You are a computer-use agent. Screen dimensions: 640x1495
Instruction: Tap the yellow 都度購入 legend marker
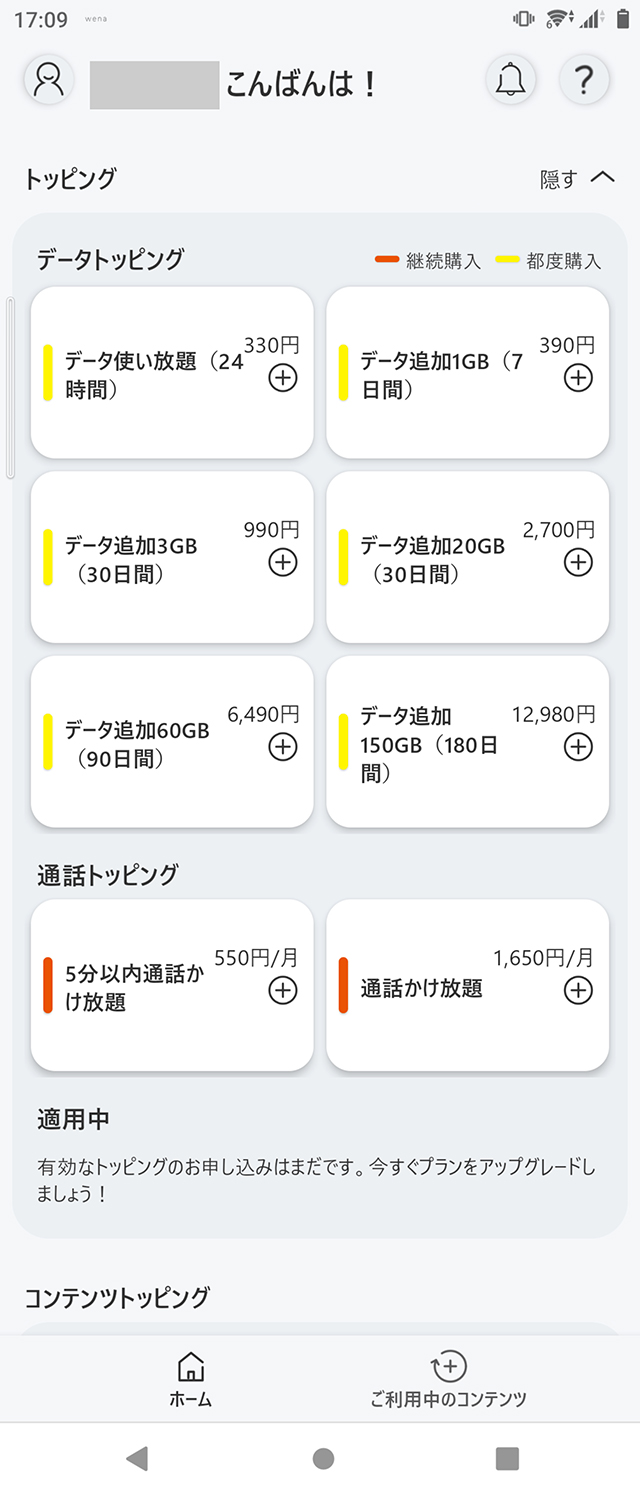507,261
